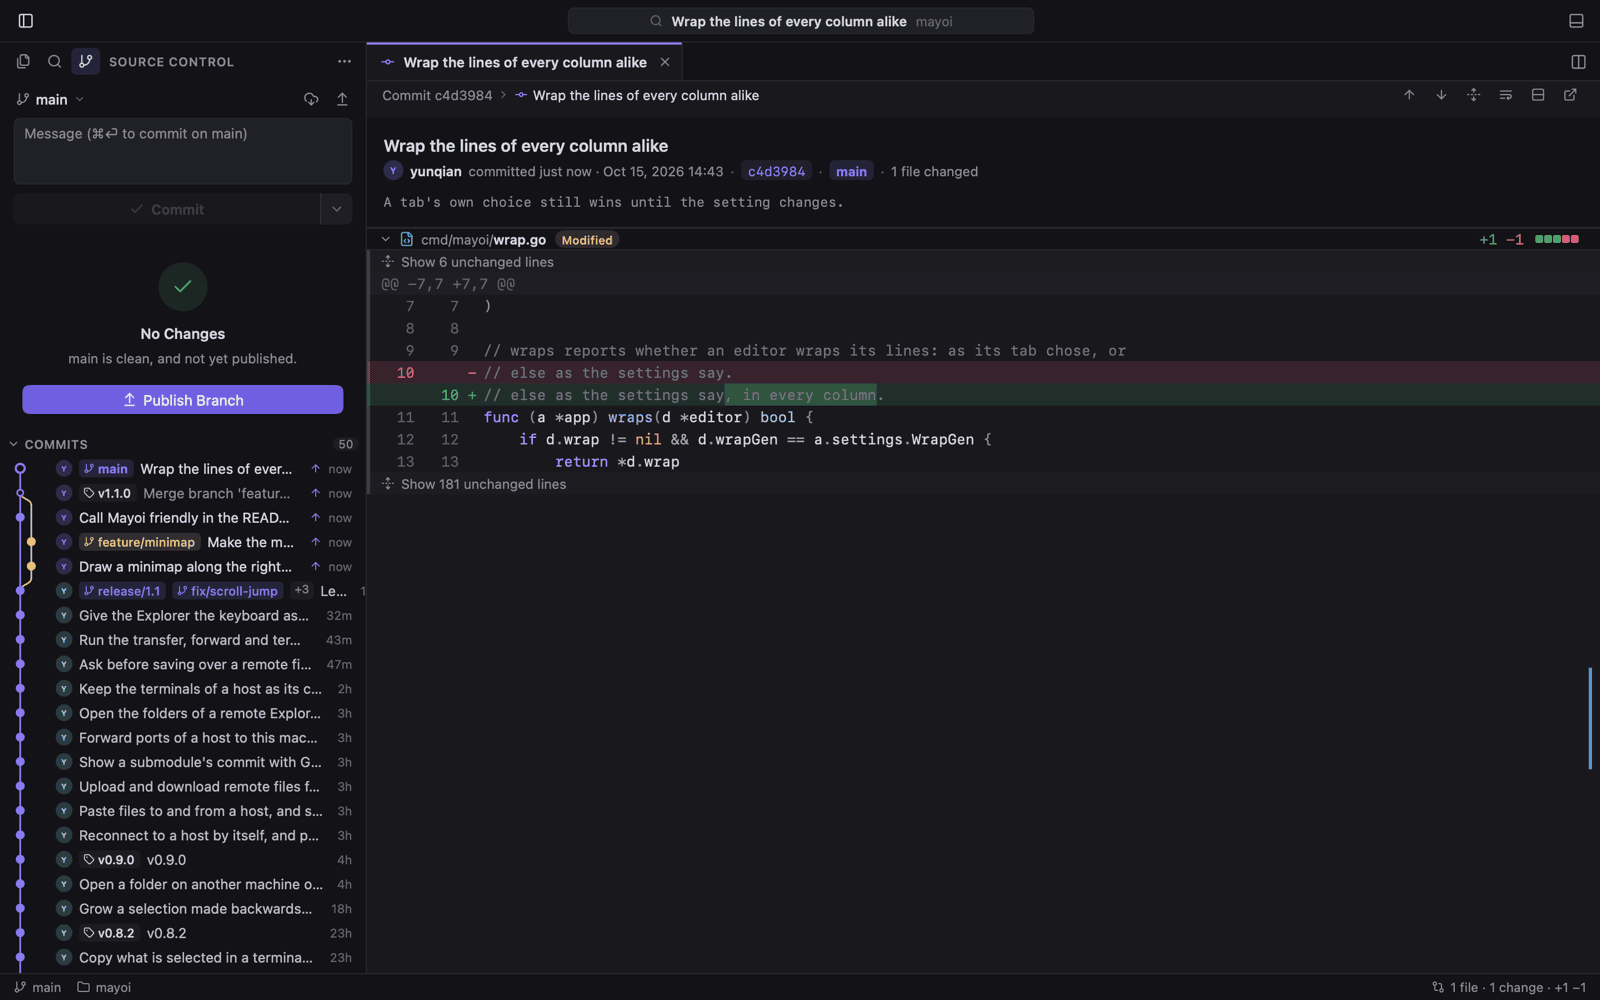
Task: Go to the previous change arrow
Action: 1409,95
